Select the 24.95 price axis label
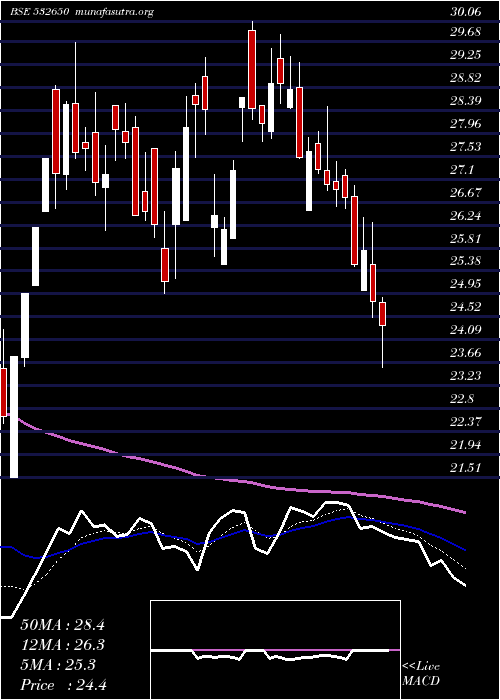Viewport: 500px width, 700px height. (465, 283)
